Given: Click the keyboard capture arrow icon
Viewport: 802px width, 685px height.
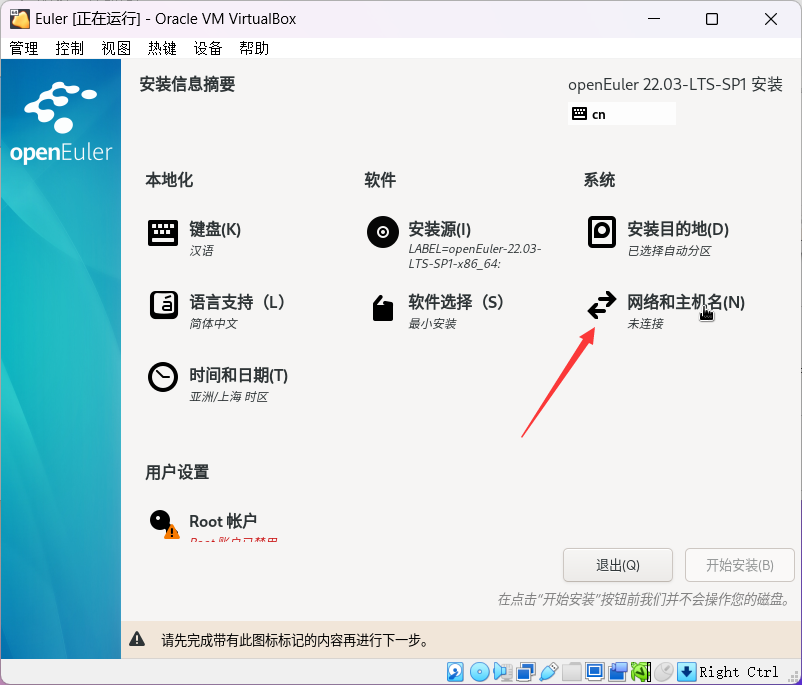Looking at the screenshot, I should click(x=686, y=672).
